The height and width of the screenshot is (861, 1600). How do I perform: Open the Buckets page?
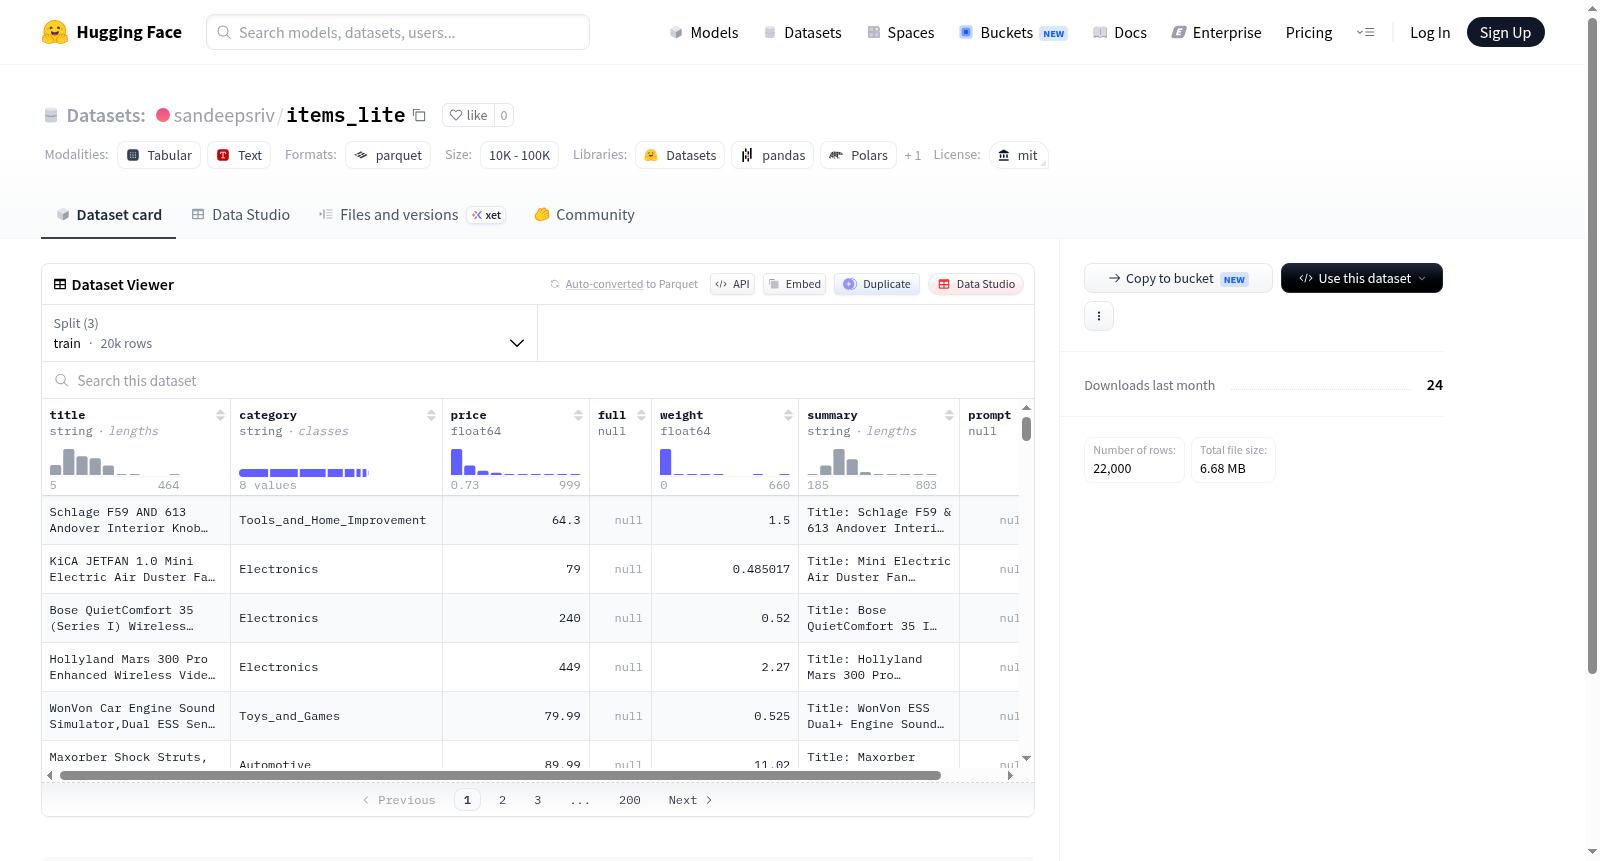tap(1012, 32)
